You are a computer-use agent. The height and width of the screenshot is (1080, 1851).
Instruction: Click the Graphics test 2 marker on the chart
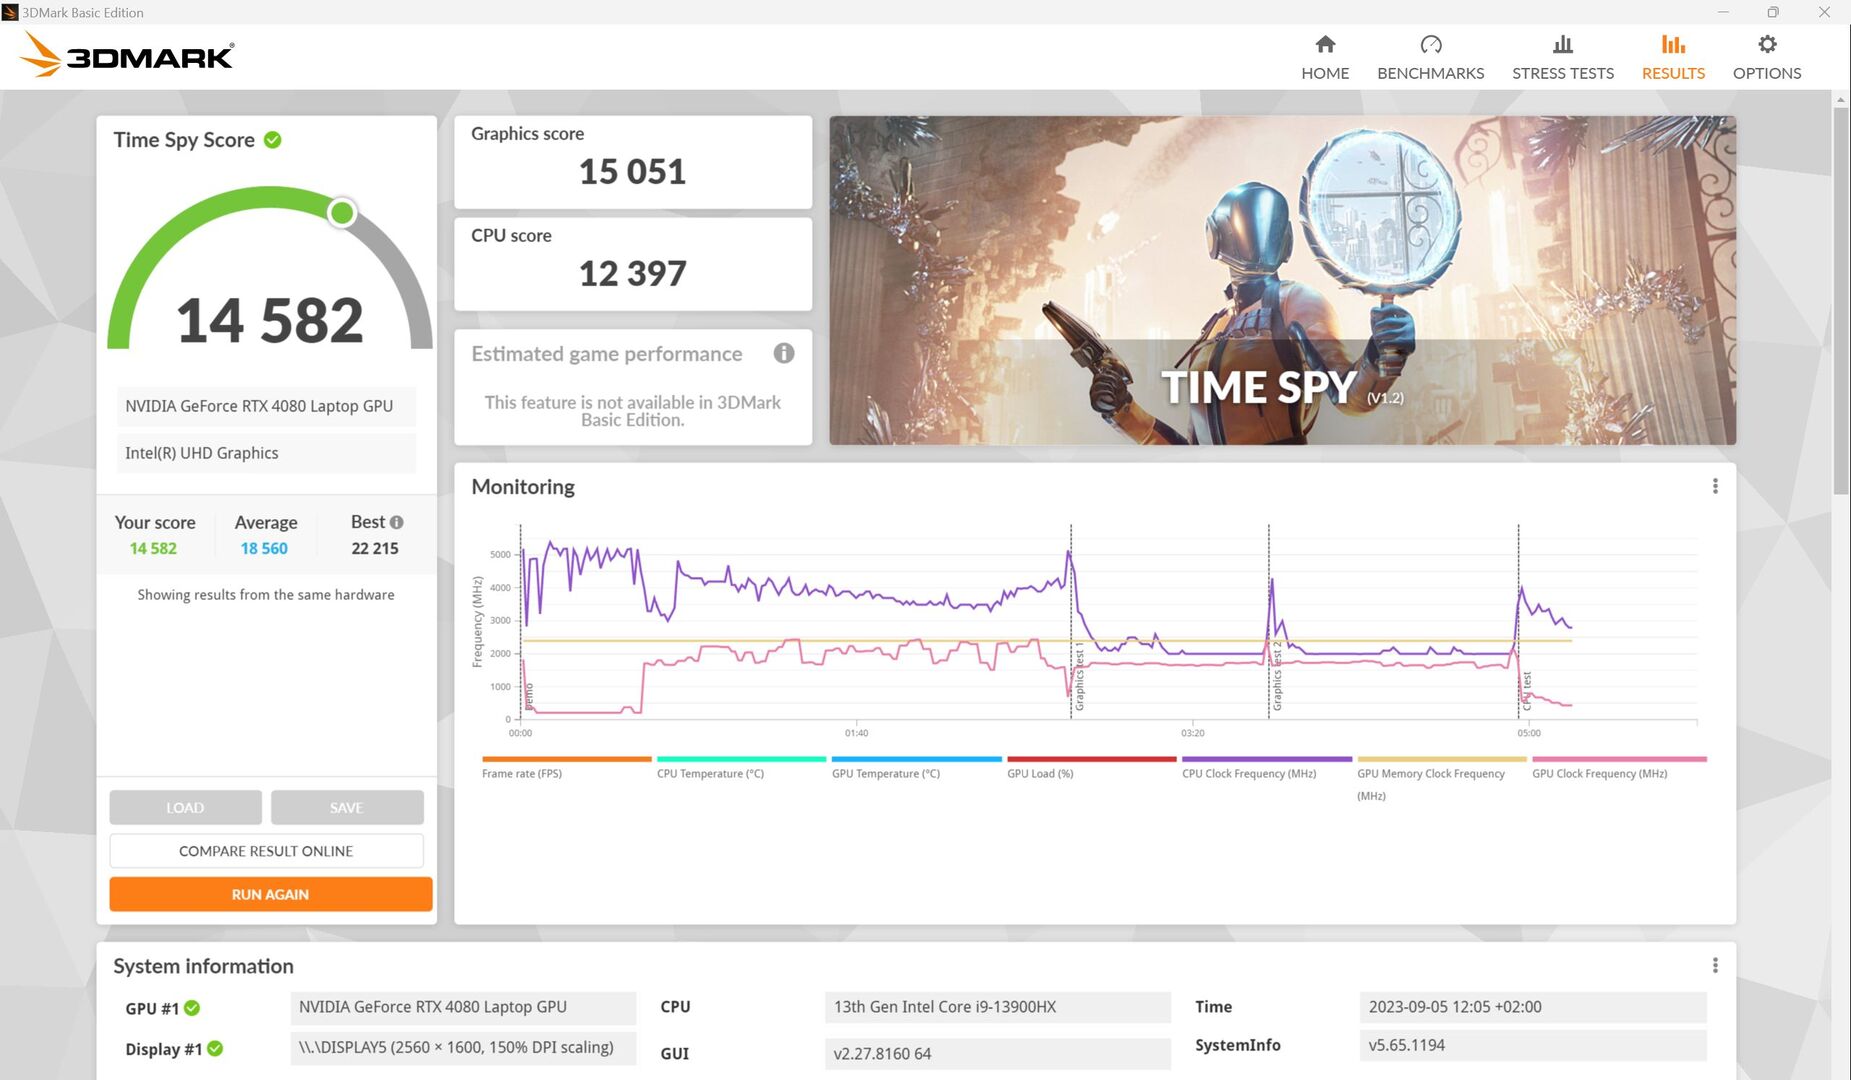[1277, 677]
